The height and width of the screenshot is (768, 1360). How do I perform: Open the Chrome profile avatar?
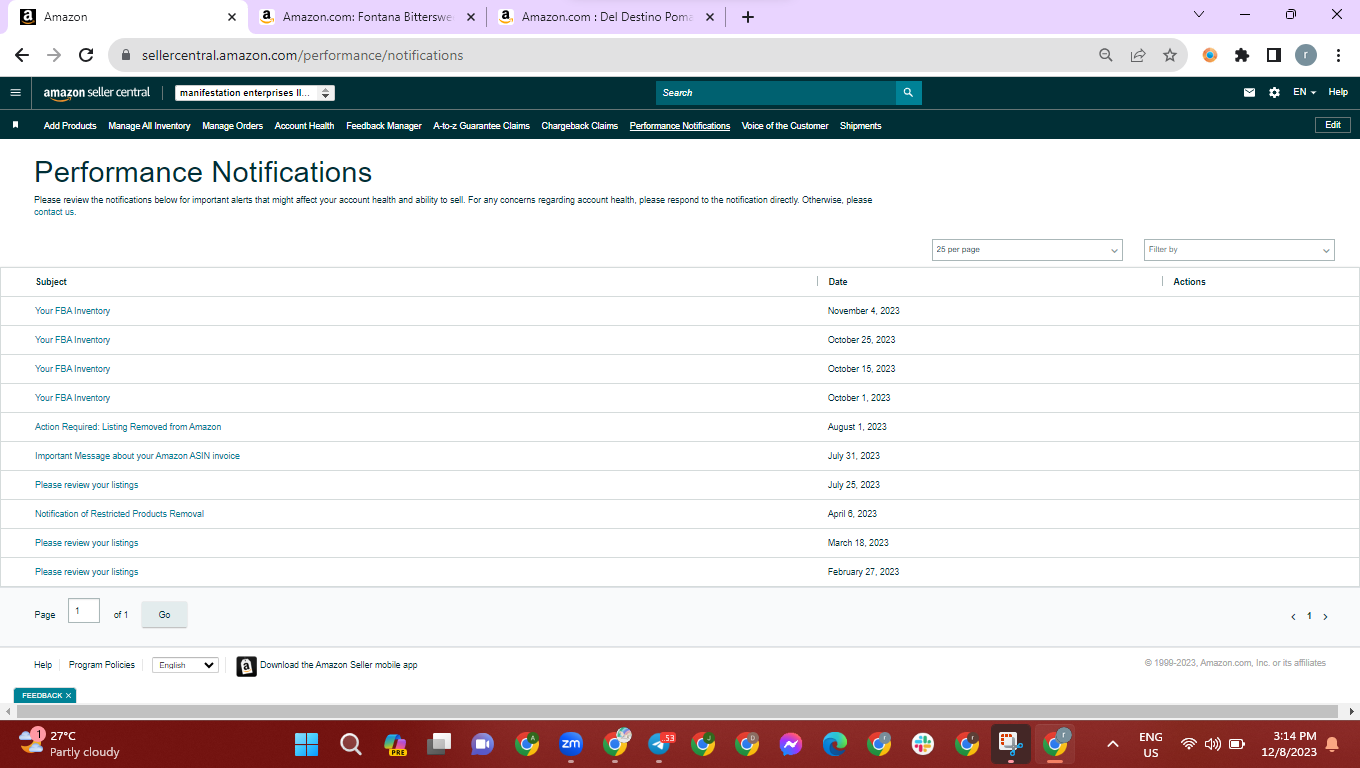(1306, 55)
